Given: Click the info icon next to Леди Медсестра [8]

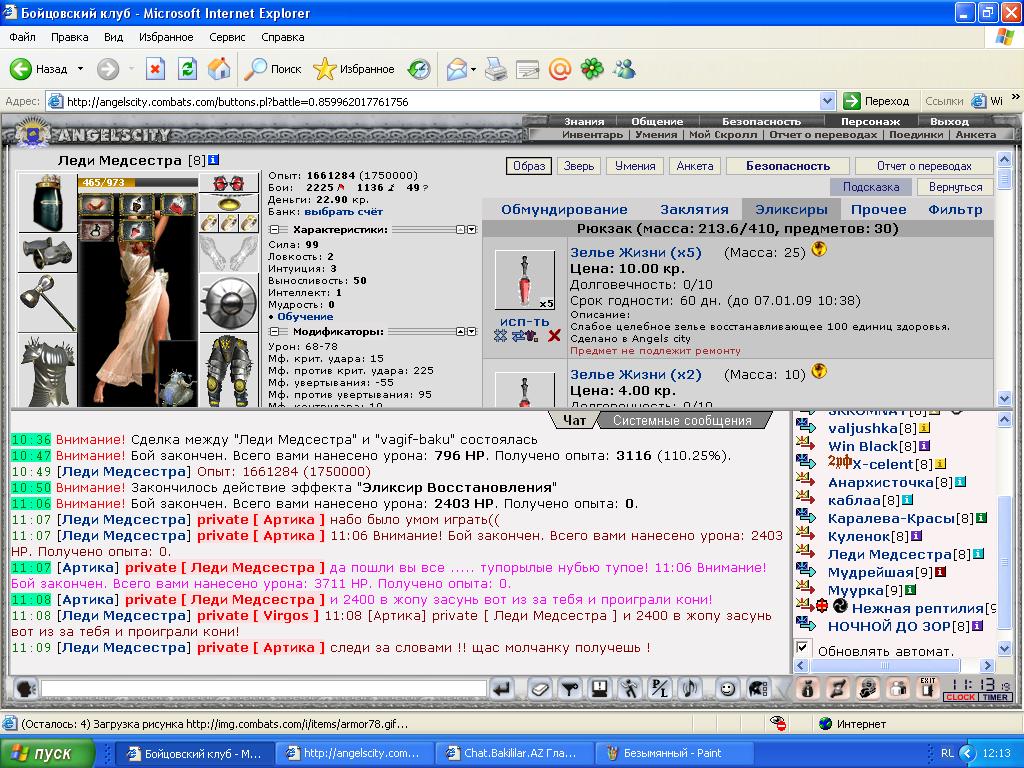Looking at the screenshot, I should [214, 160].
